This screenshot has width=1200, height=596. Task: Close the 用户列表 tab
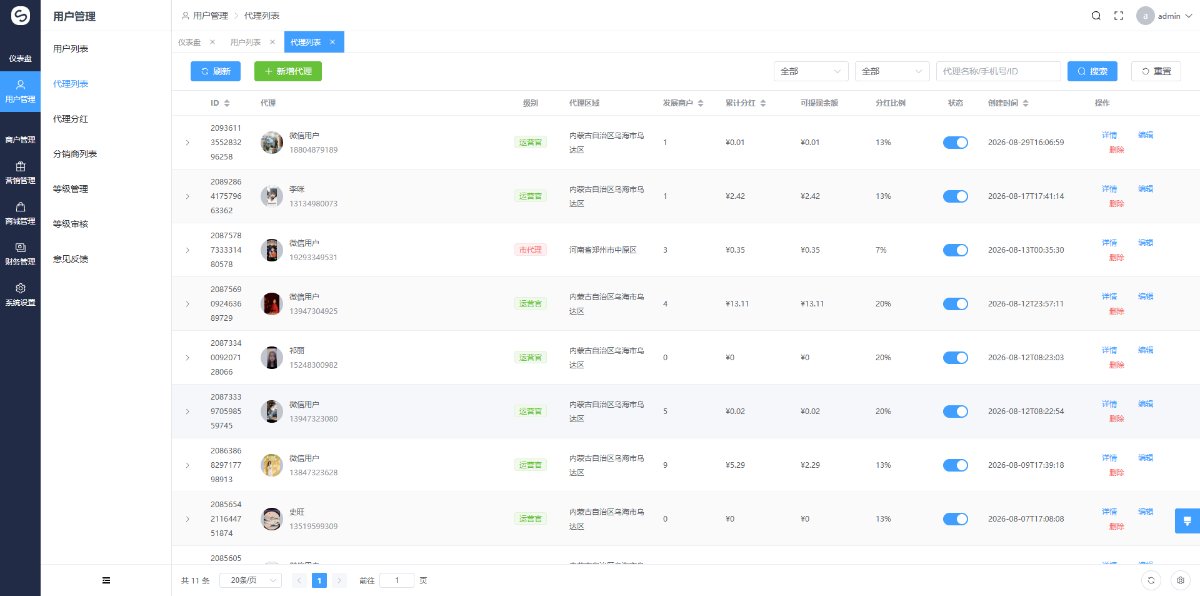point(272,42)
